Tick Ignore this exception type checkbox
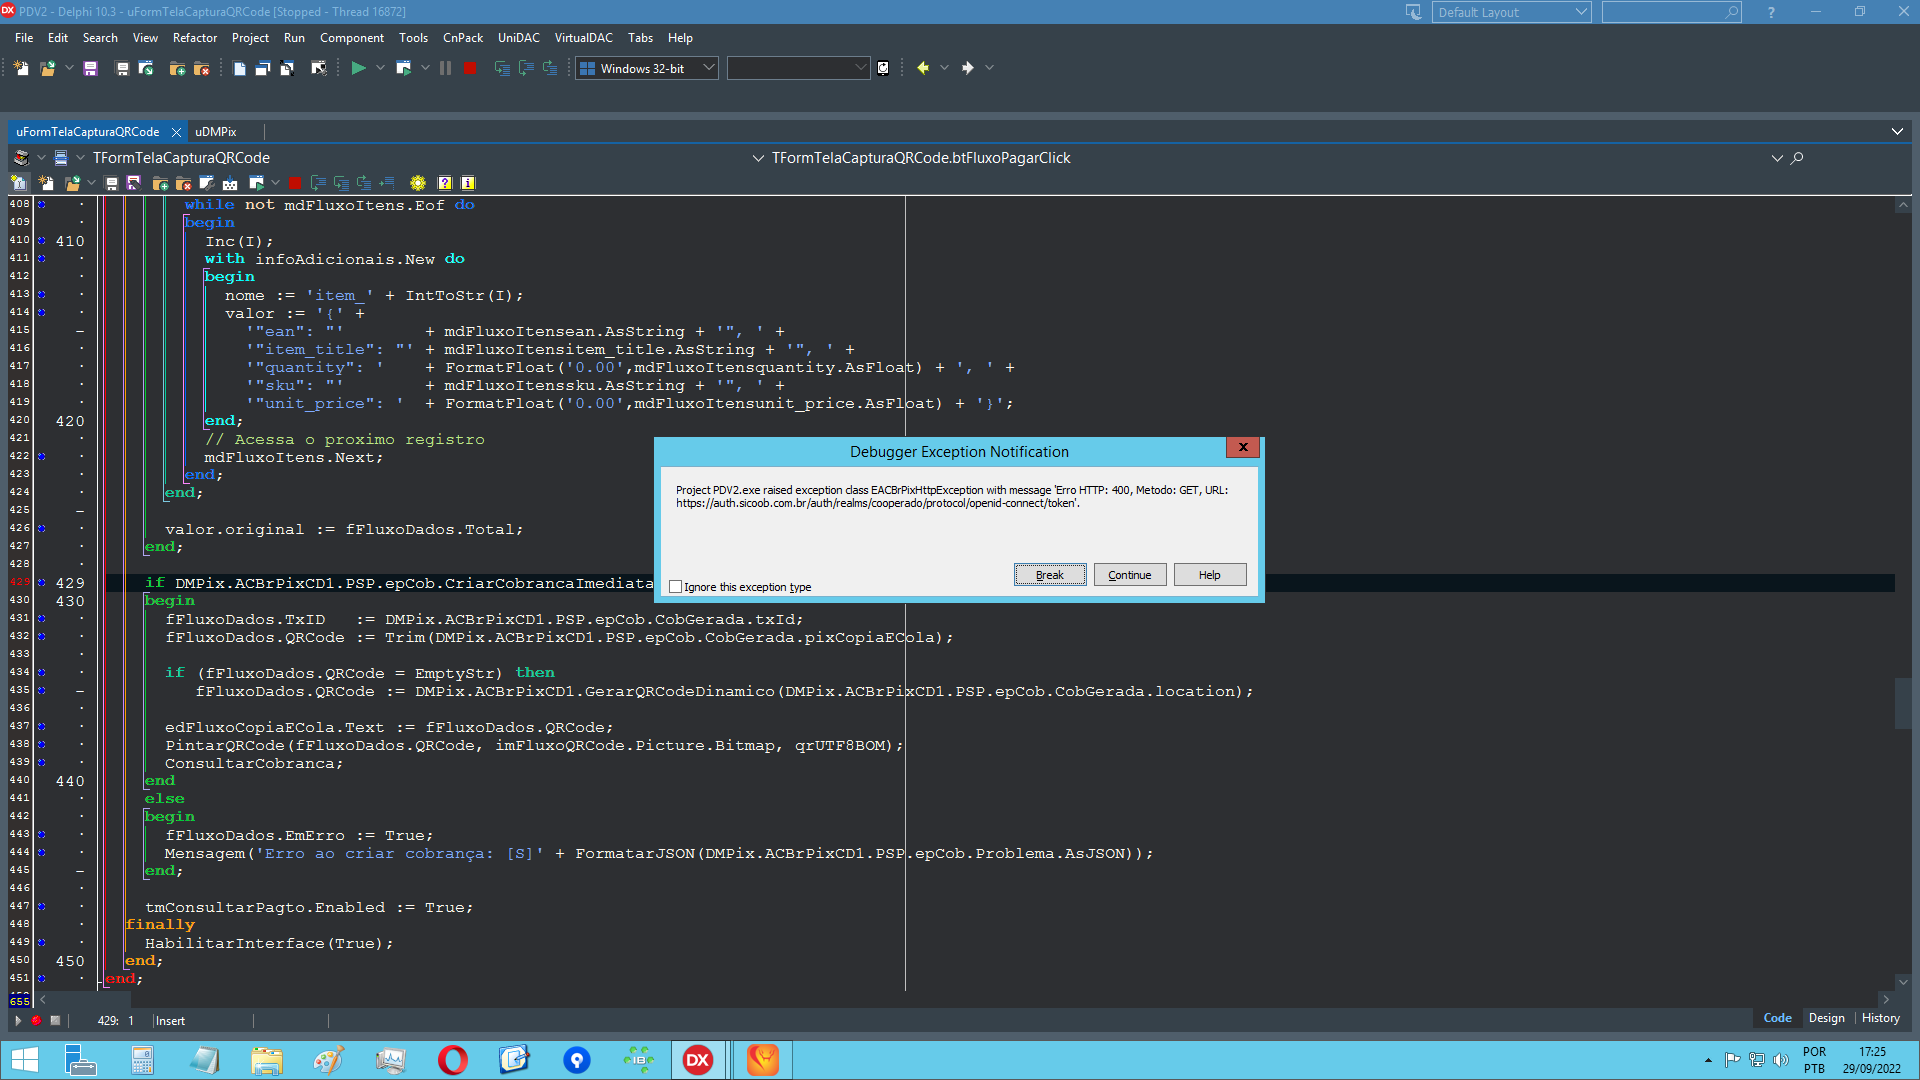 (676, 587)
